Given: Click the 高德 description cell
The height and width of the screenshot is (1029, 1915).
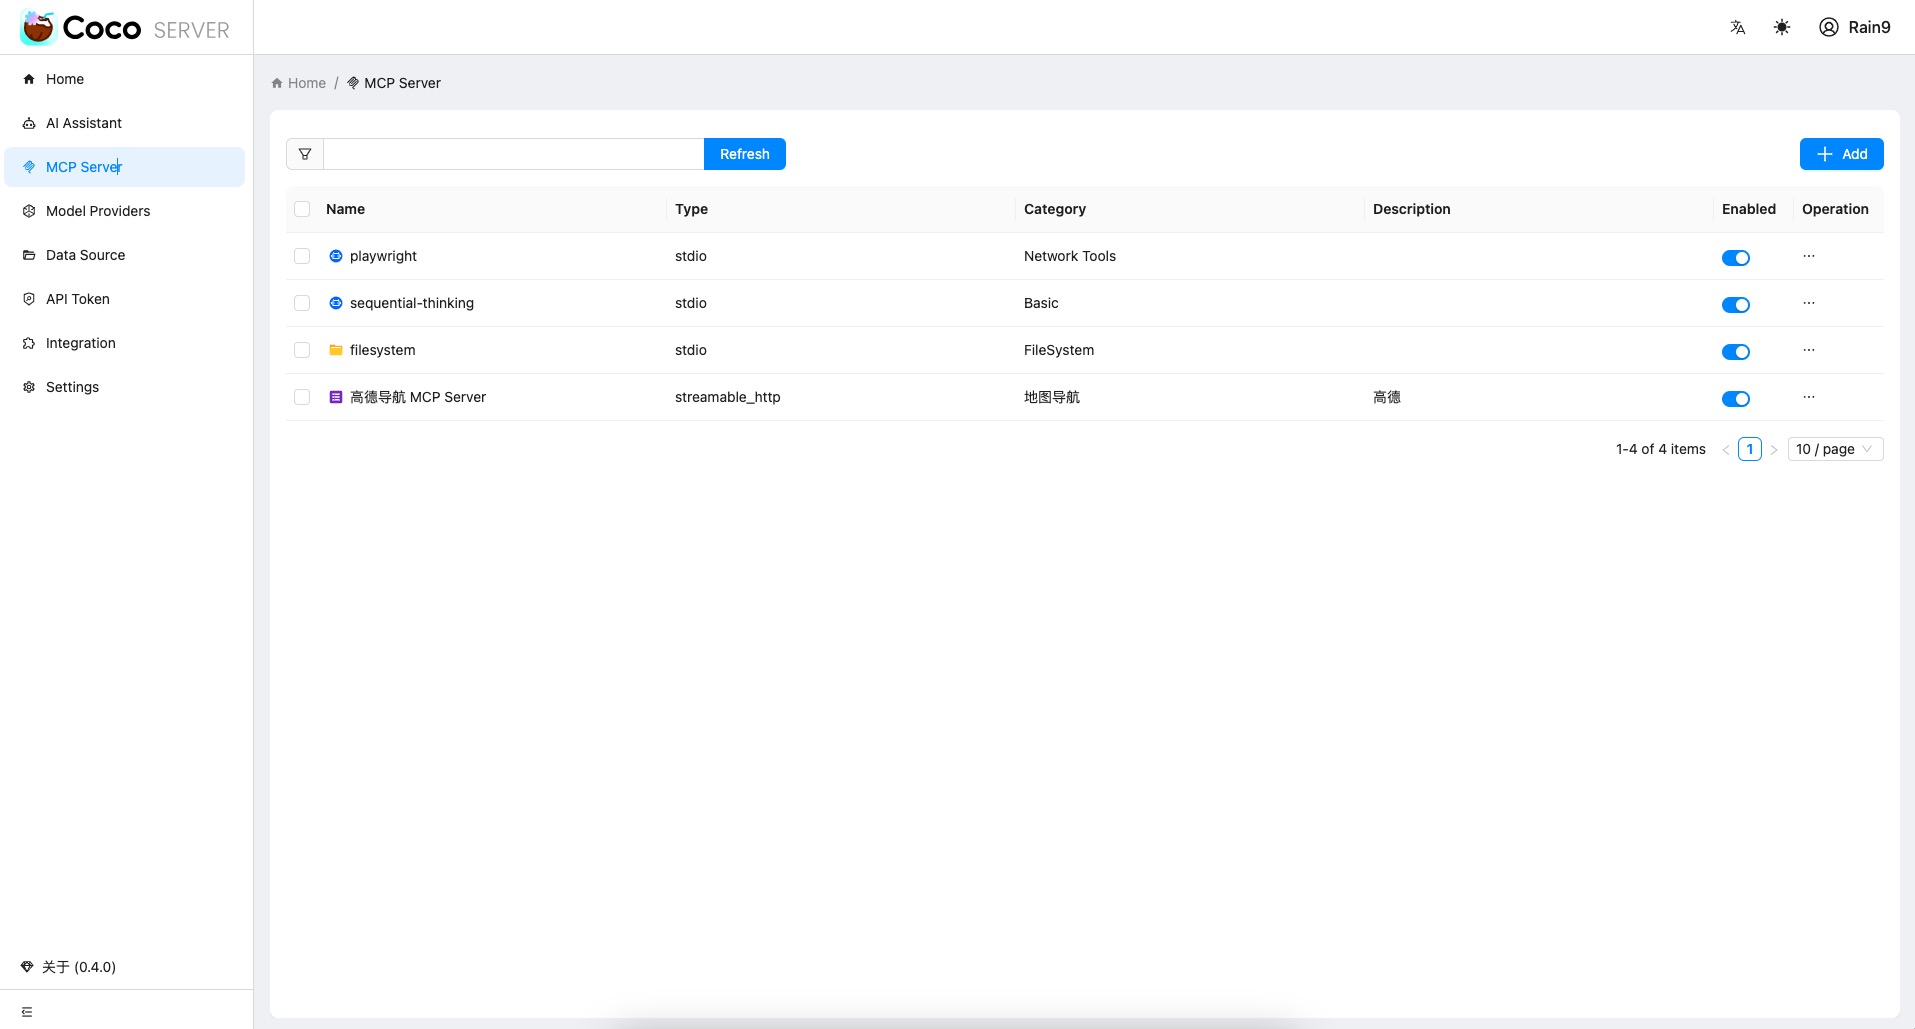Looking at the screenshot, I should point(1387,397).
